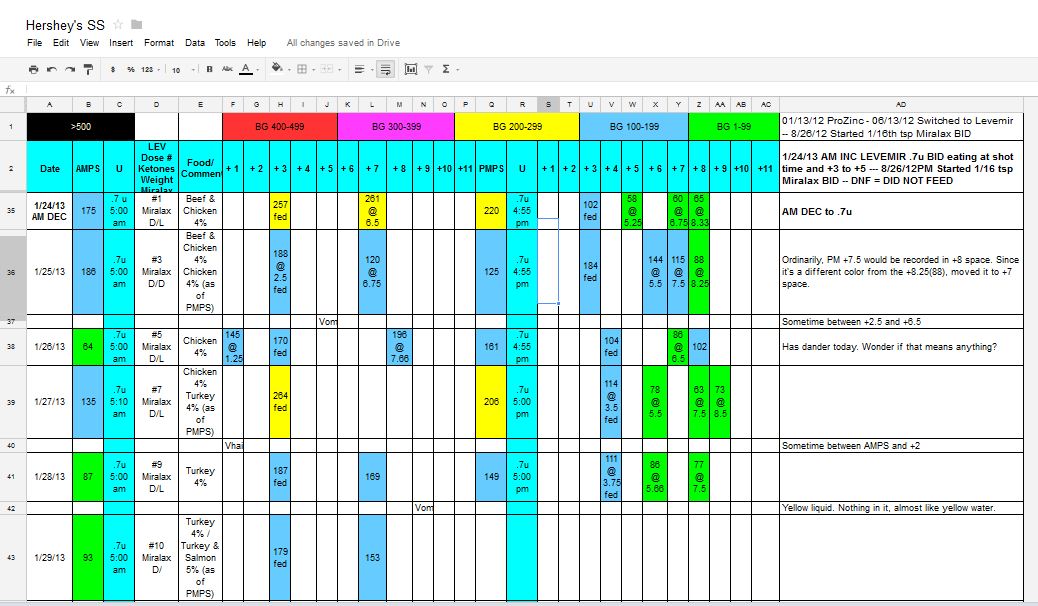Screen dimensions: 1038x606
Task: Open the Format menu
Action: [159, 43]
